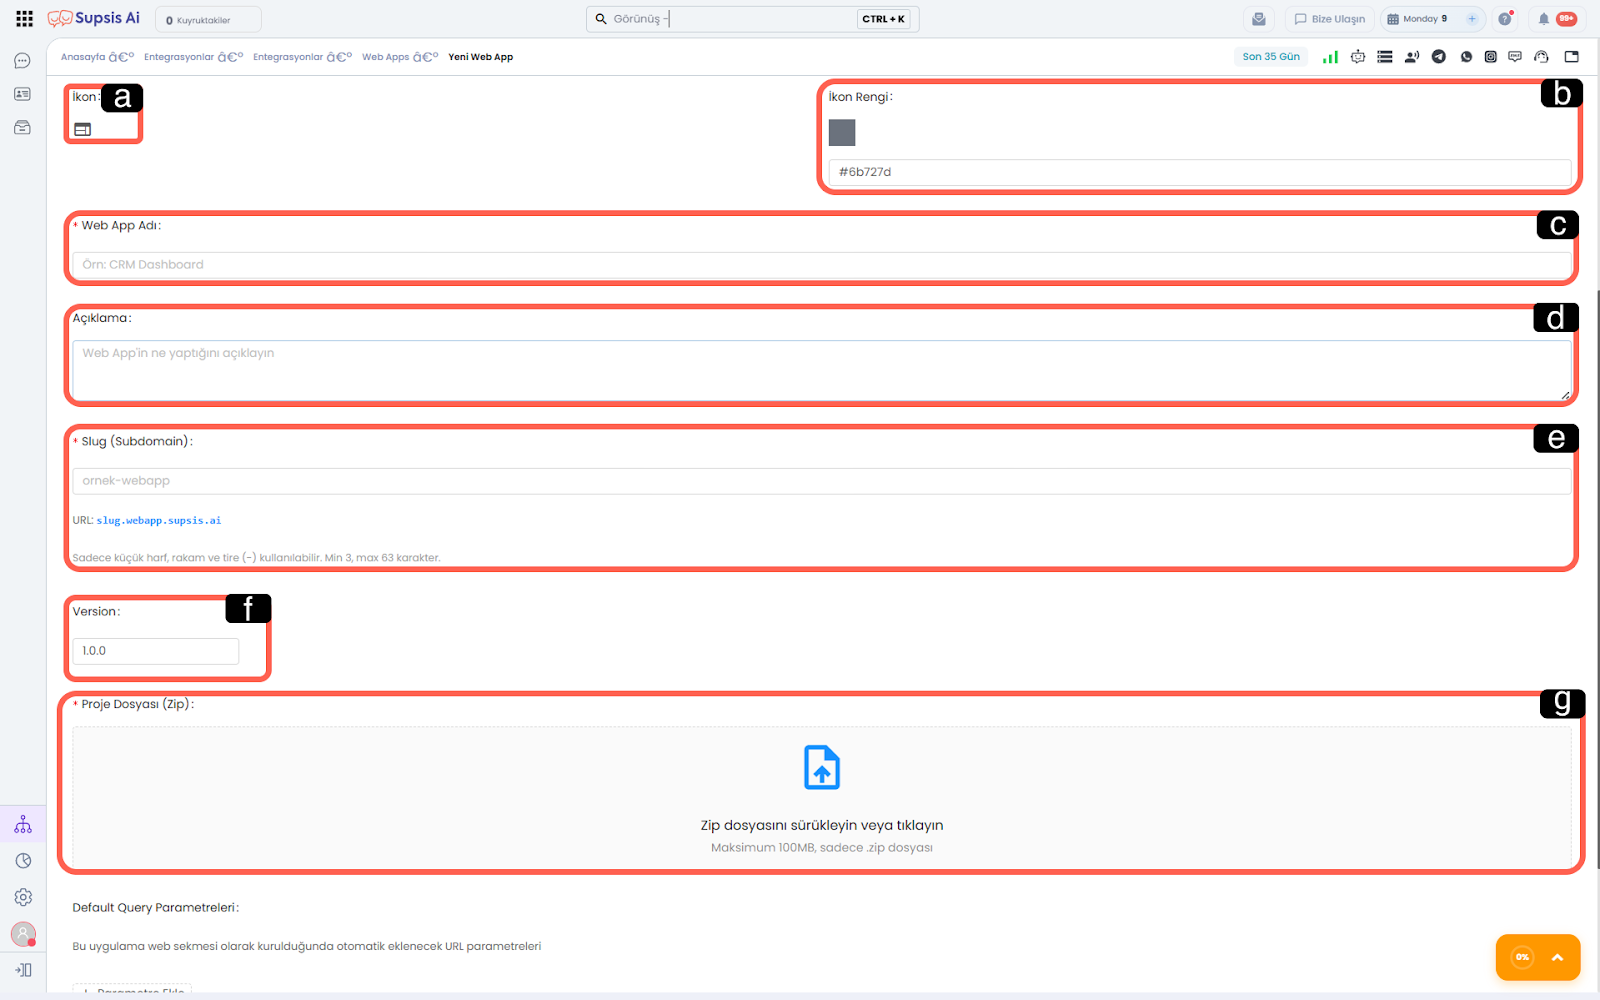Click the slug.webapp.supsis.ai URL link

(x=158, y=521)
